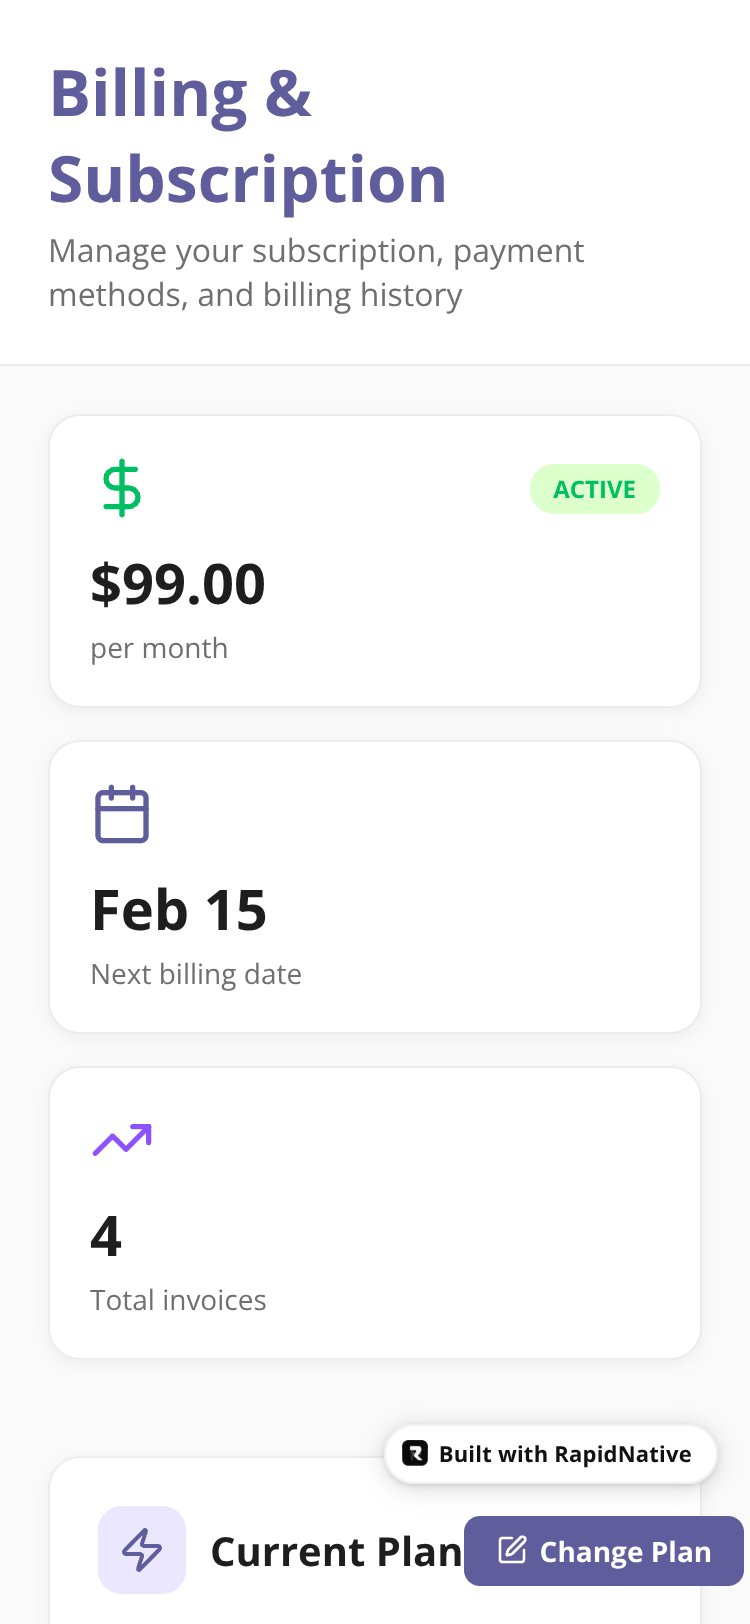Image resolution: width=750 pixels, height=1624 pixels.
Task: Click the Current Plan heading
Action: click(x=336, y=1551)
